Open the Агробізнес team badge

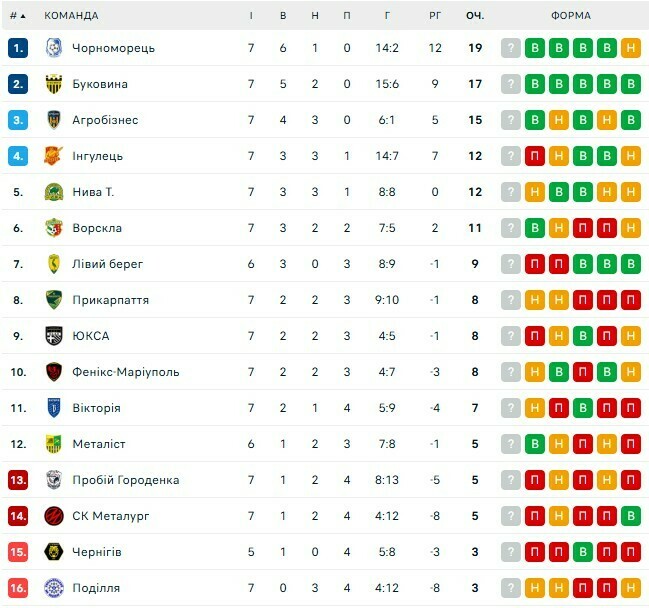[54, 120]
